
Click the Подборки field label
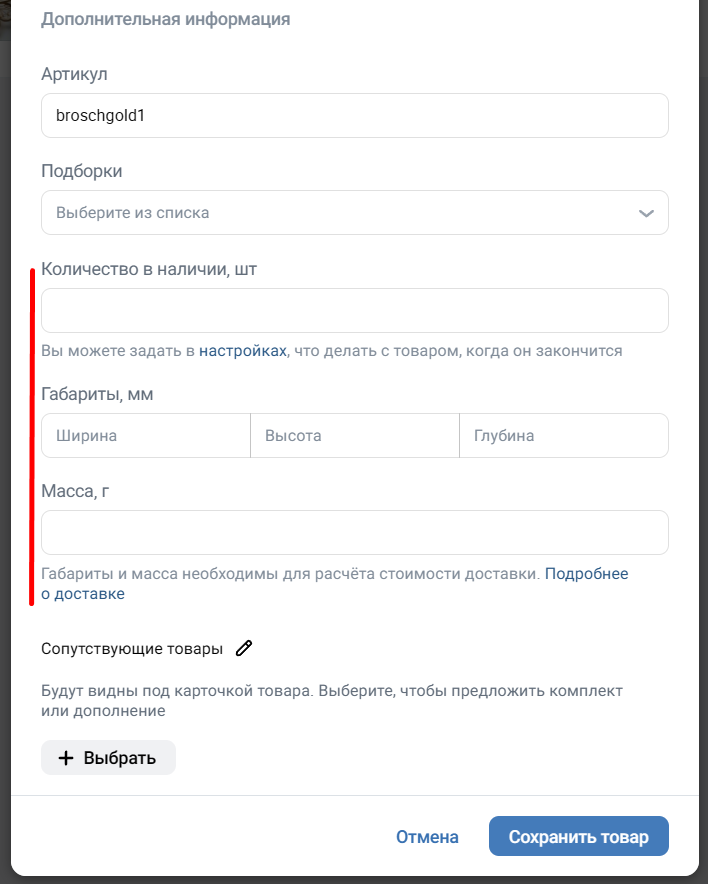tap(82, 171)
